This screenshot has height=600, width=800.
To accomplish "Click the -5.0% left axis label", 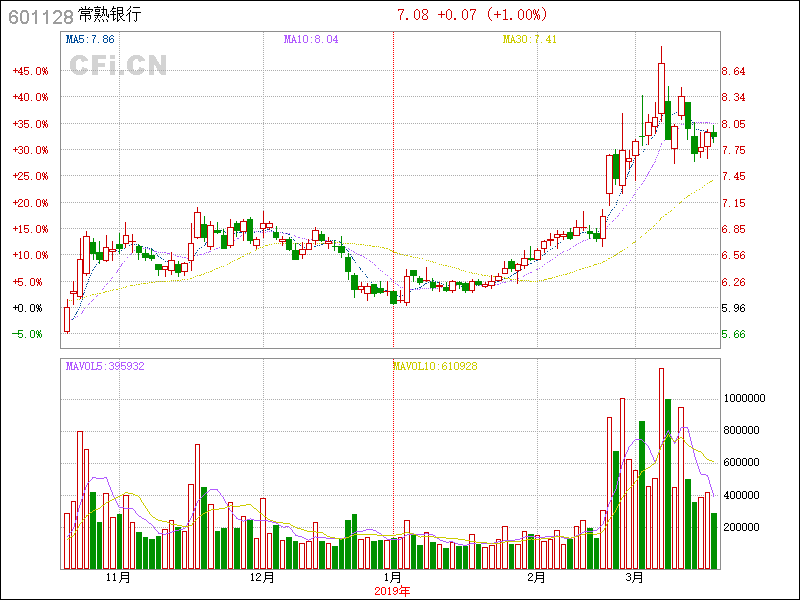I will point(30,334).
